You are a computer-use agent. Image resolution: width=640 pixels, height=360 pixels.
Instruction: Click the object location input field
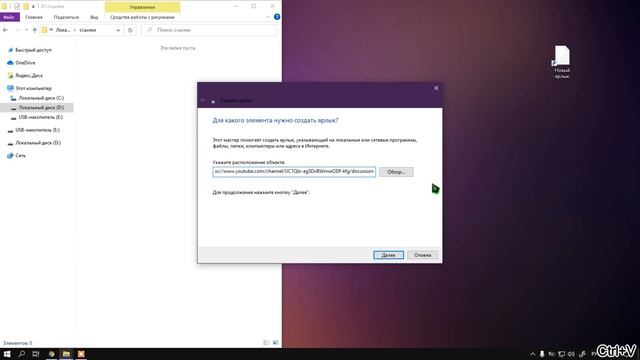tap(294, 171)
